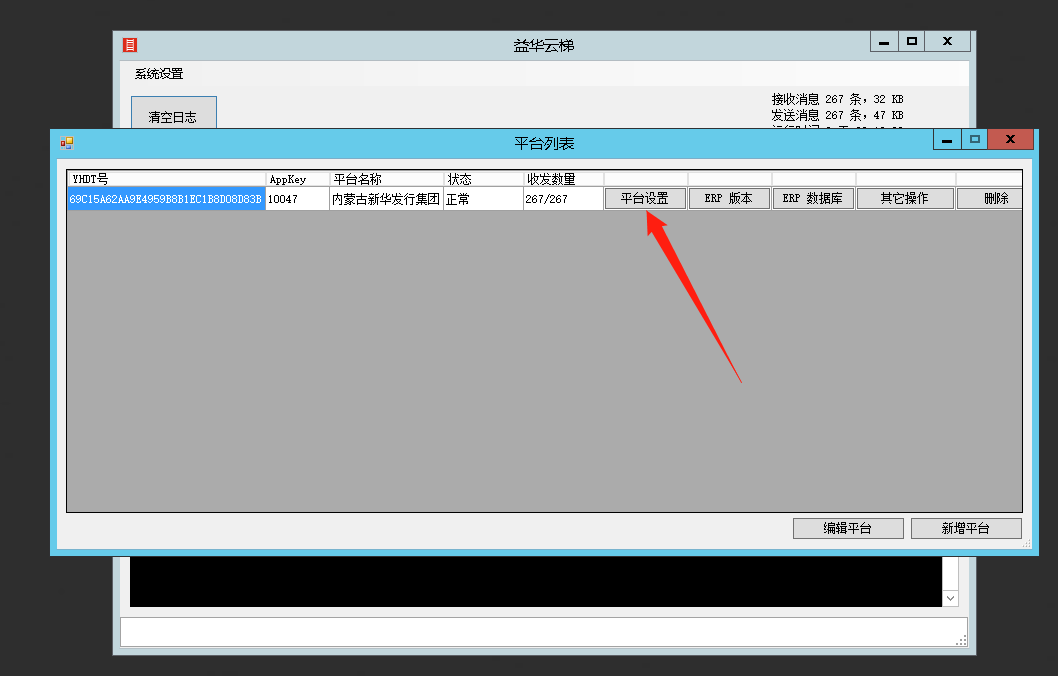Click the 平台名称 column header
The height and width of the screenshot is (676, 1058).
point(386,179)
